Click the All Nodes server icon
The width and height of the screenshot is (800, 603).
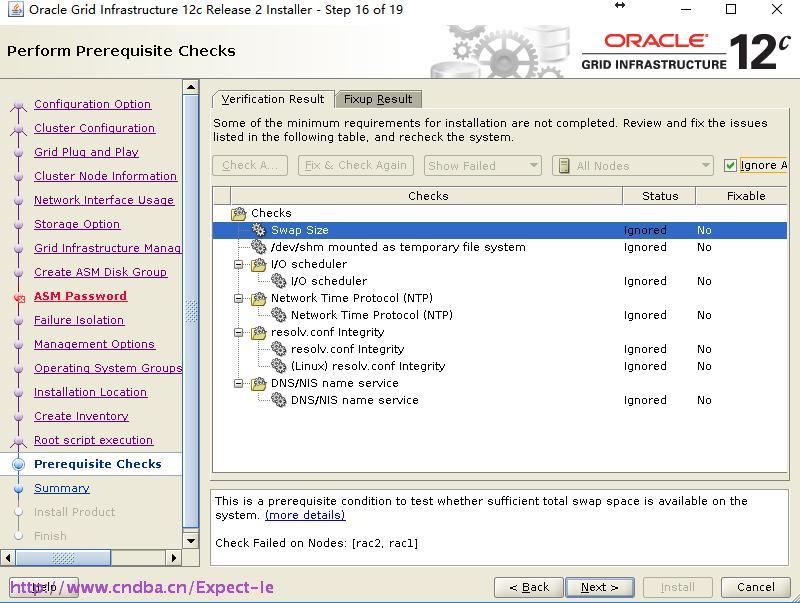click(564, 166)
